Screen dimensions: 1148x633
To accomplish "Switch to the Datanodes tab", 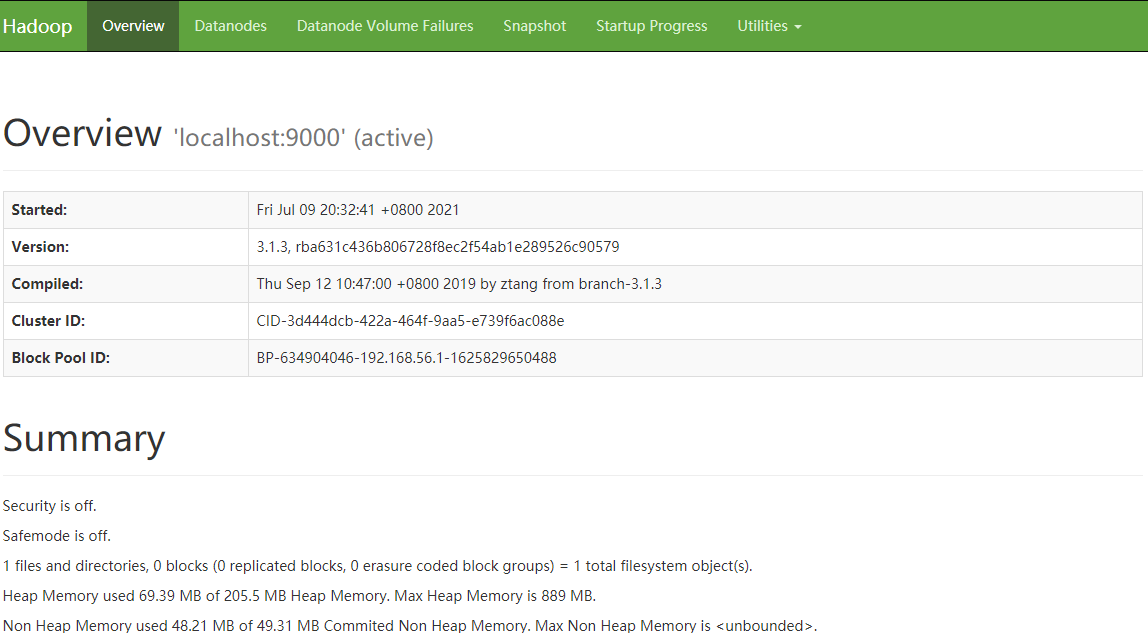I will pyautogui.click(x=231, y=26).
